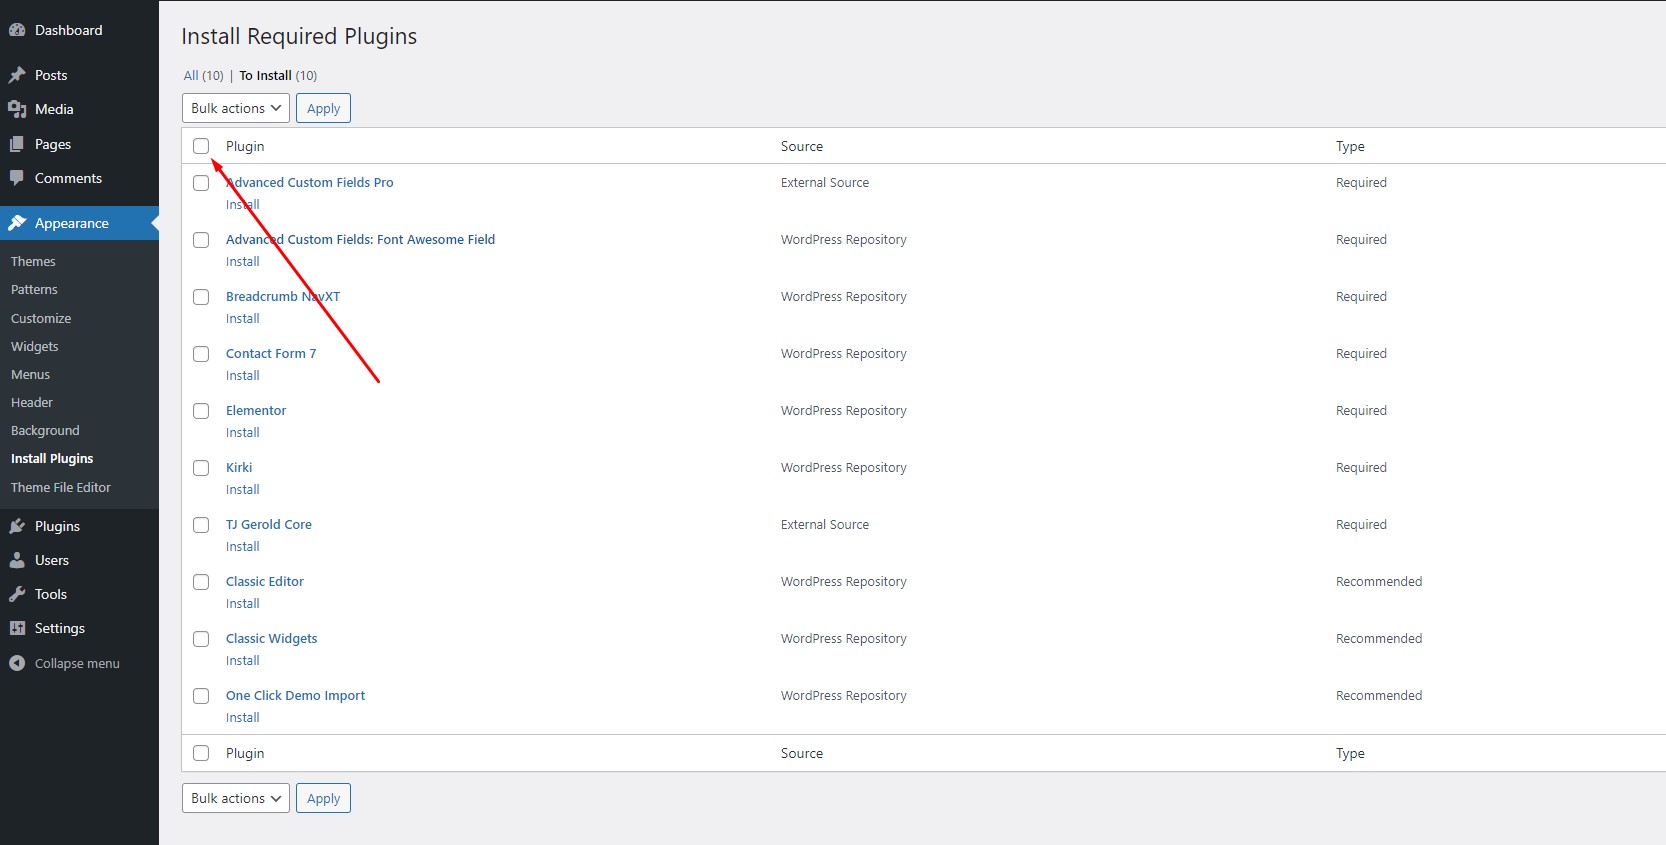Image resolution: width=1666 pixels, height=845 pixels.
Task: Tick the Advanced Custom Fields Pro checkbox
Action: (x=201, y=183)
